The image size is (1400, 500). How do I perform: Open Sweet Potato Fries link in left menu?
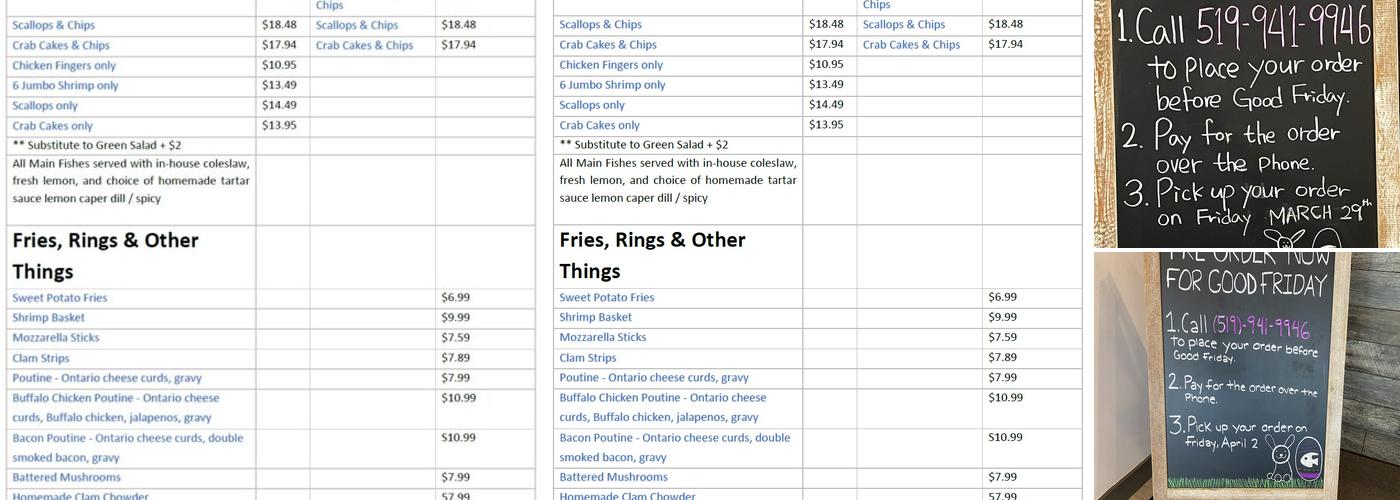60,298
